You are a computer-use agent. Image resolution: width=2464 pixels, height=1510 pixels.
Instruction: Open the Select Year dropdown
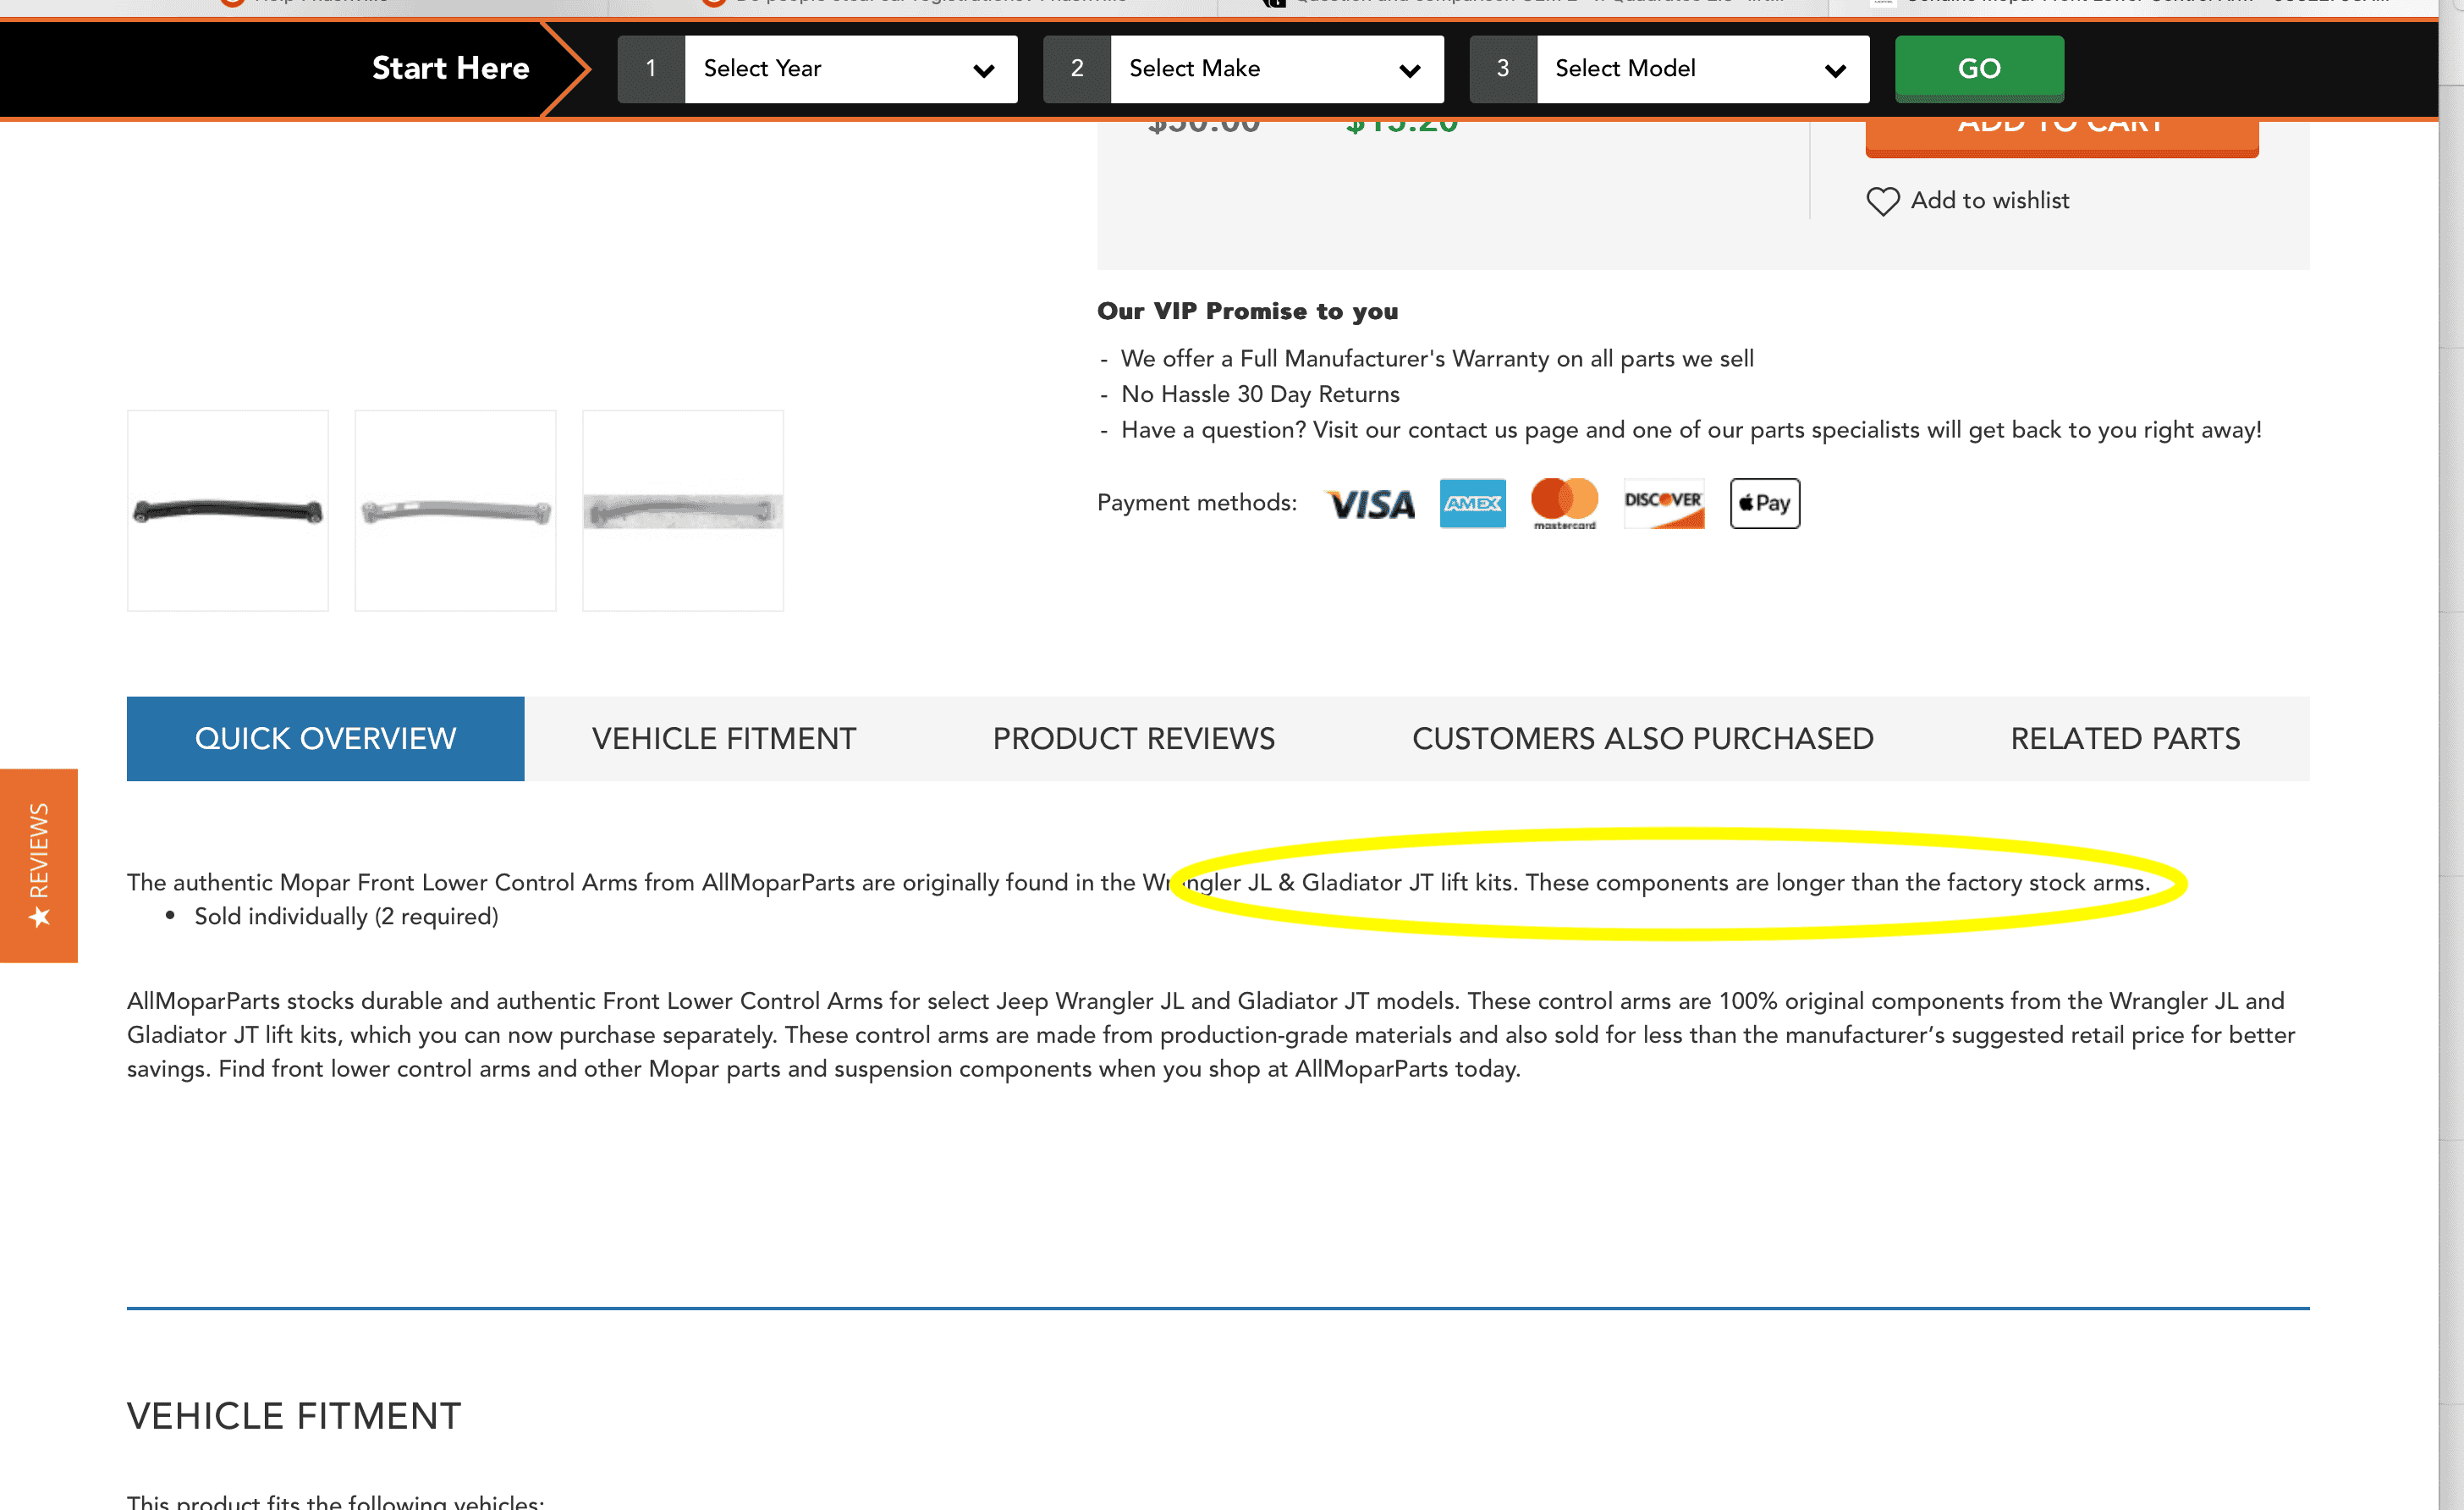pos(850,68)
